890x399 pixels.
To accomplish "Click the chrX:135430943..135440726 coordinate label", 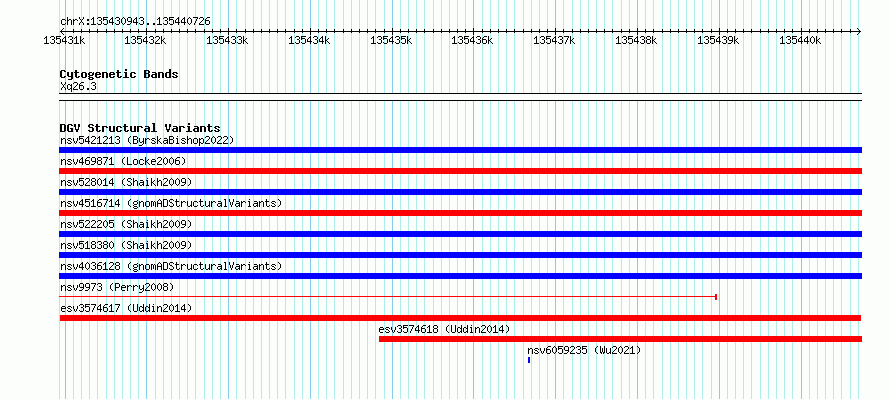I will (135, 21).
